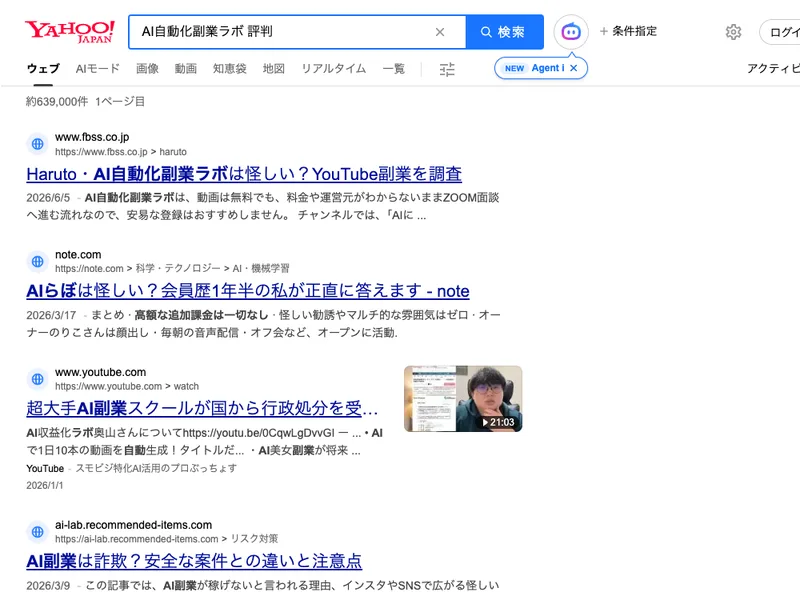Viewport: 800px width, 592px height.
Task: Click the ai-lab.recommended-items.com site name
Action: coord(133,525)
